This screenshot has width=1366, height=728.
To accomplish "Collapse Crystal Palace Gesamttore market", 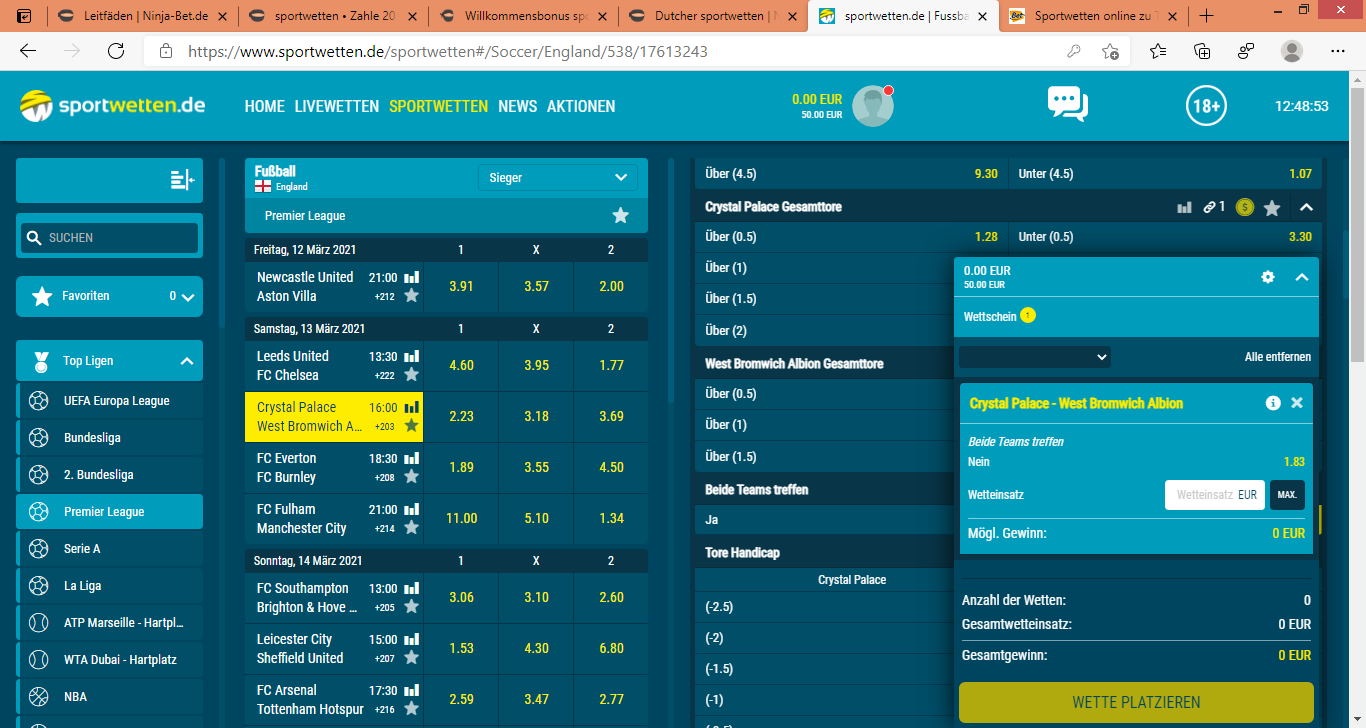I will pyautogui.click(x=1305, y=207).
